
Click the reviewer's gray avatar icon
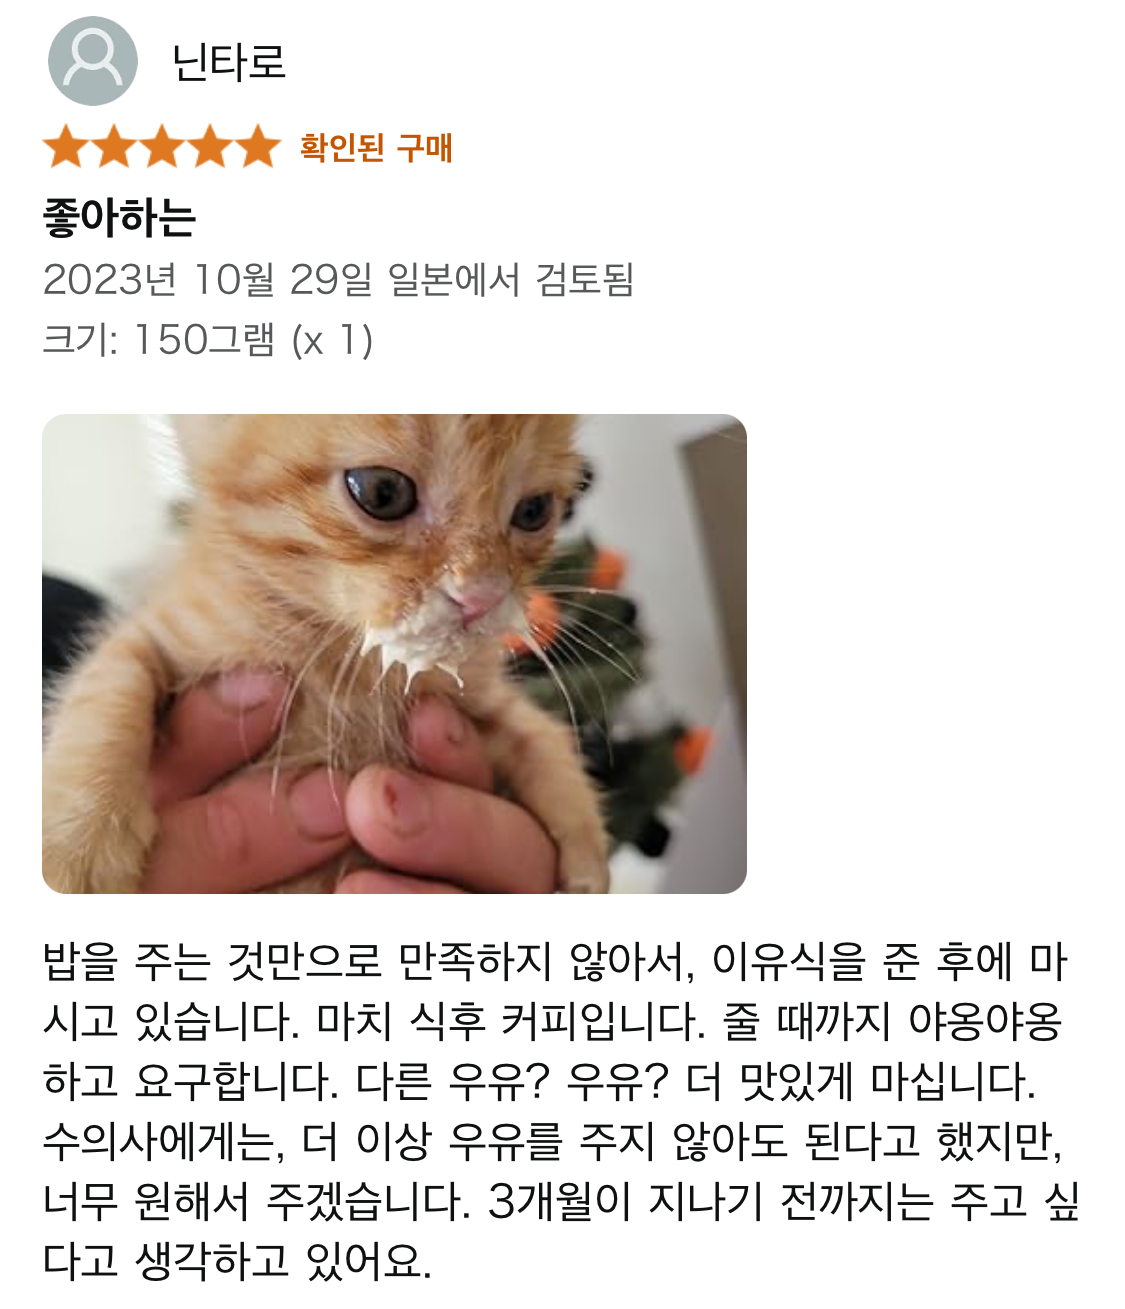point(93,61)
